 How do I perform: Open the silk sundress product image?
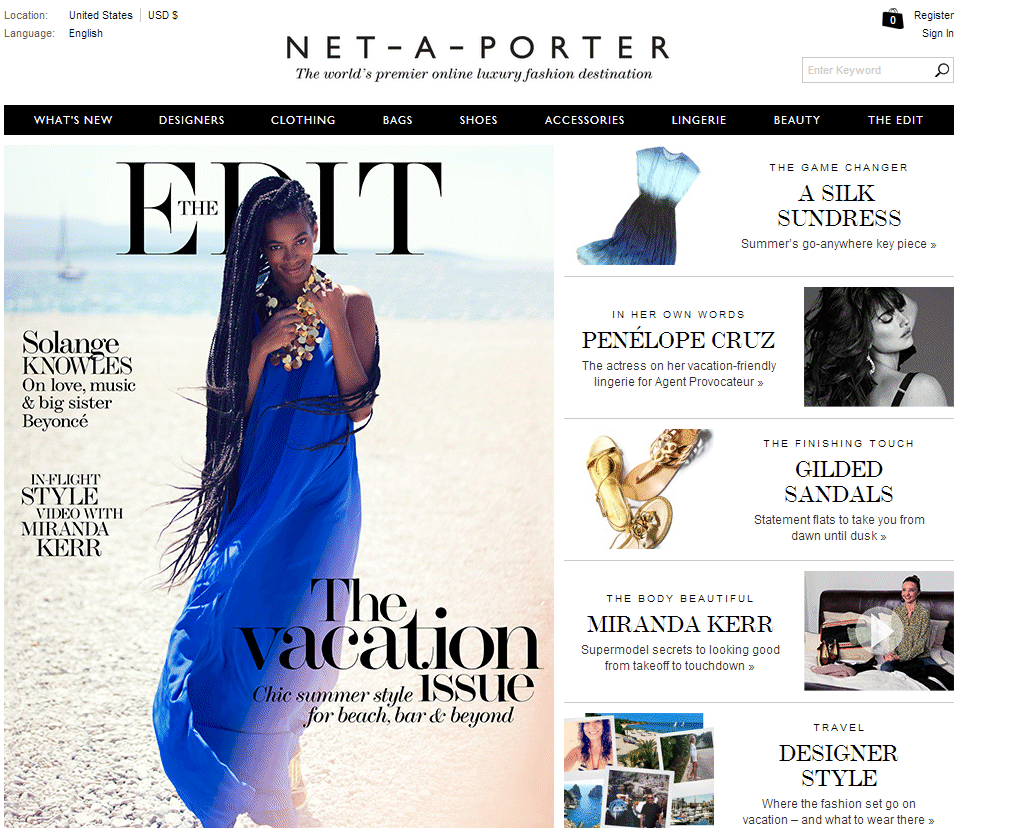click(638, 206)
